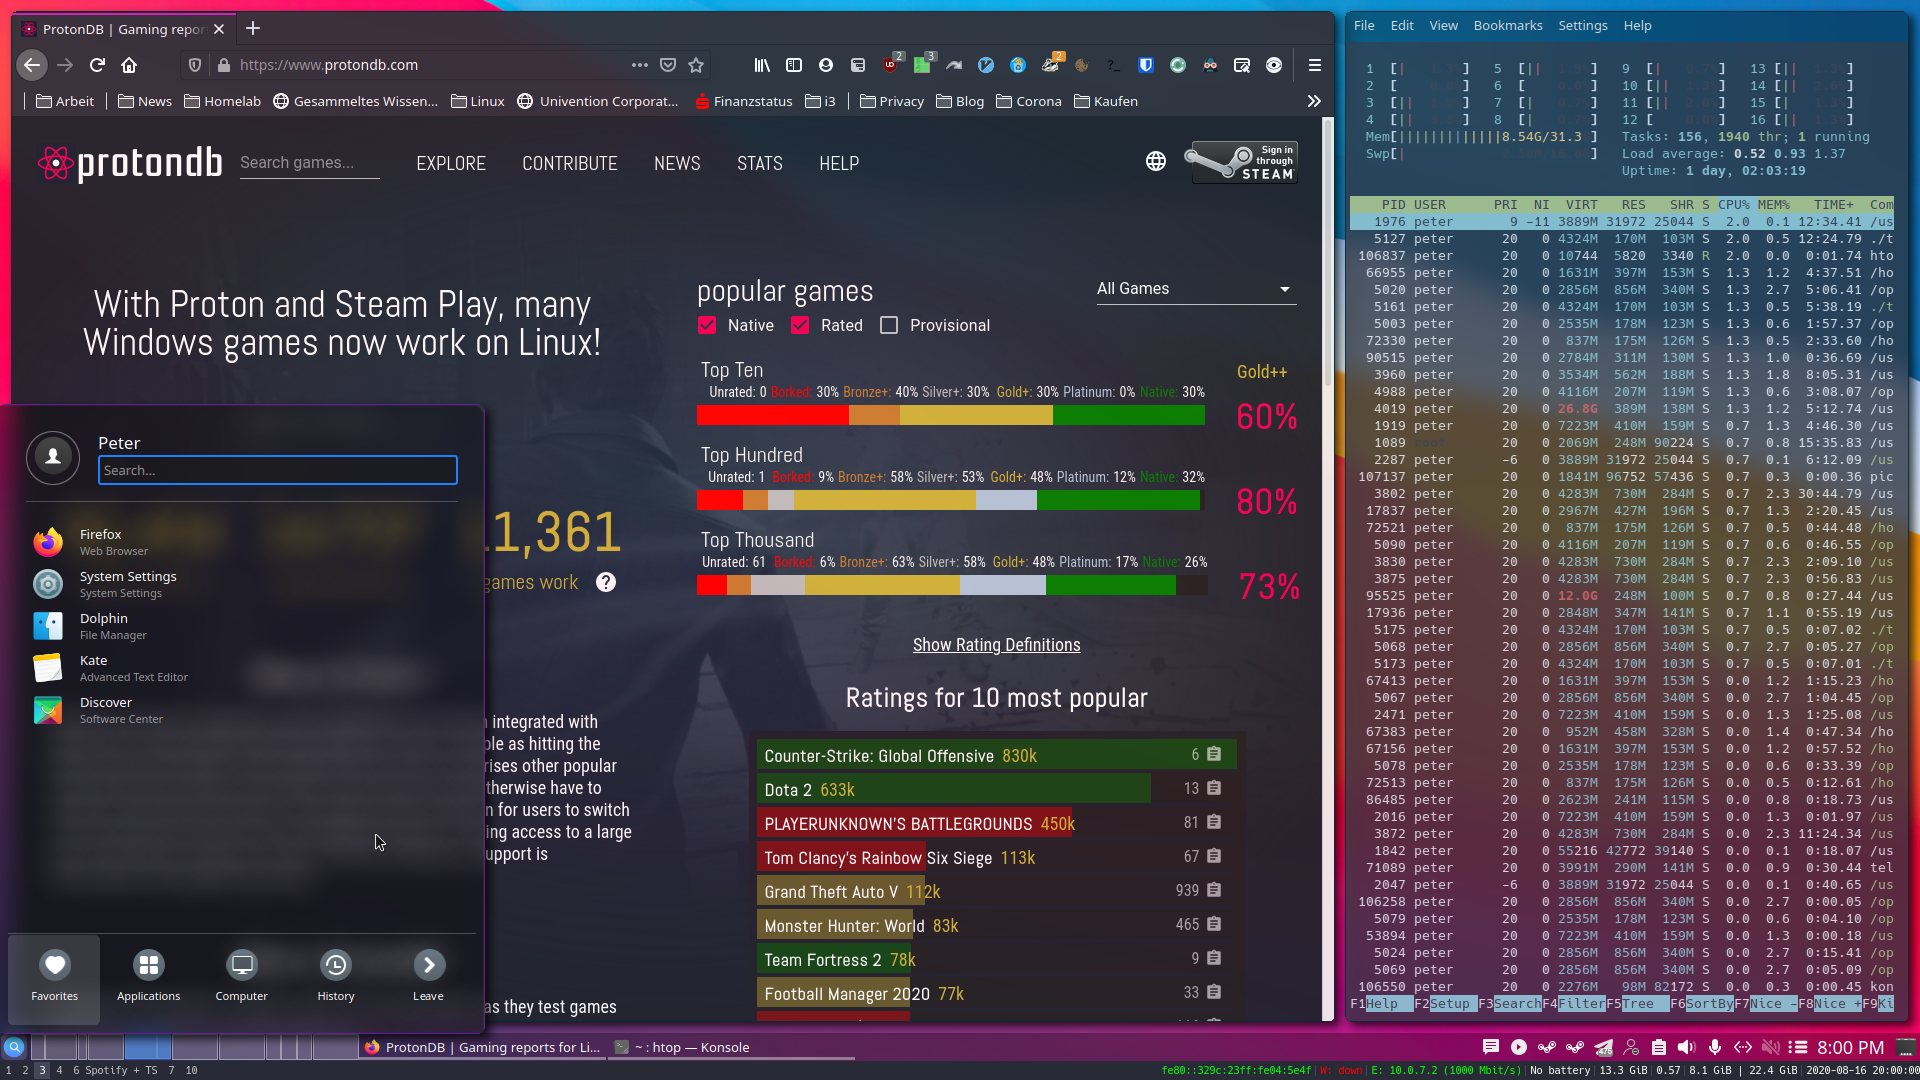Image resolution: width=1920 pixels, height=1080 pixels.
Task: Bookmark this page with the star
Action: click(696, 65)
